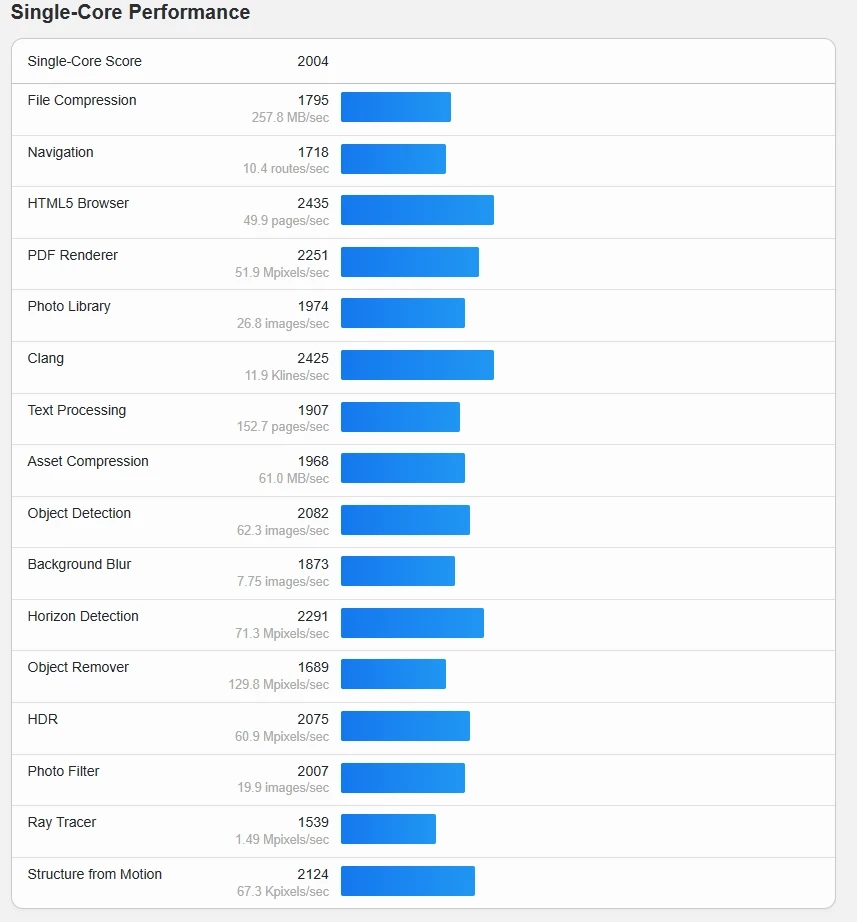Image resolution: width=857 pixels, height=922 pixels.
Task: Select the Structure from Motion label
Action: [95, 874]
